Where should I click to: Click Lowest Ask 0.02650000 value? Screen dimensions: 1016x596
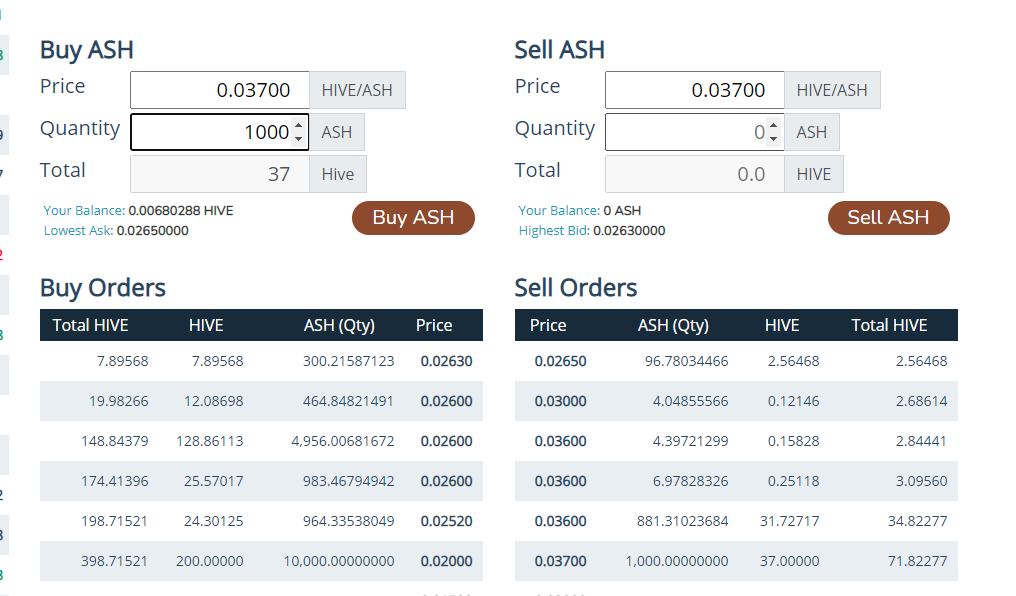tap(152, 231)
